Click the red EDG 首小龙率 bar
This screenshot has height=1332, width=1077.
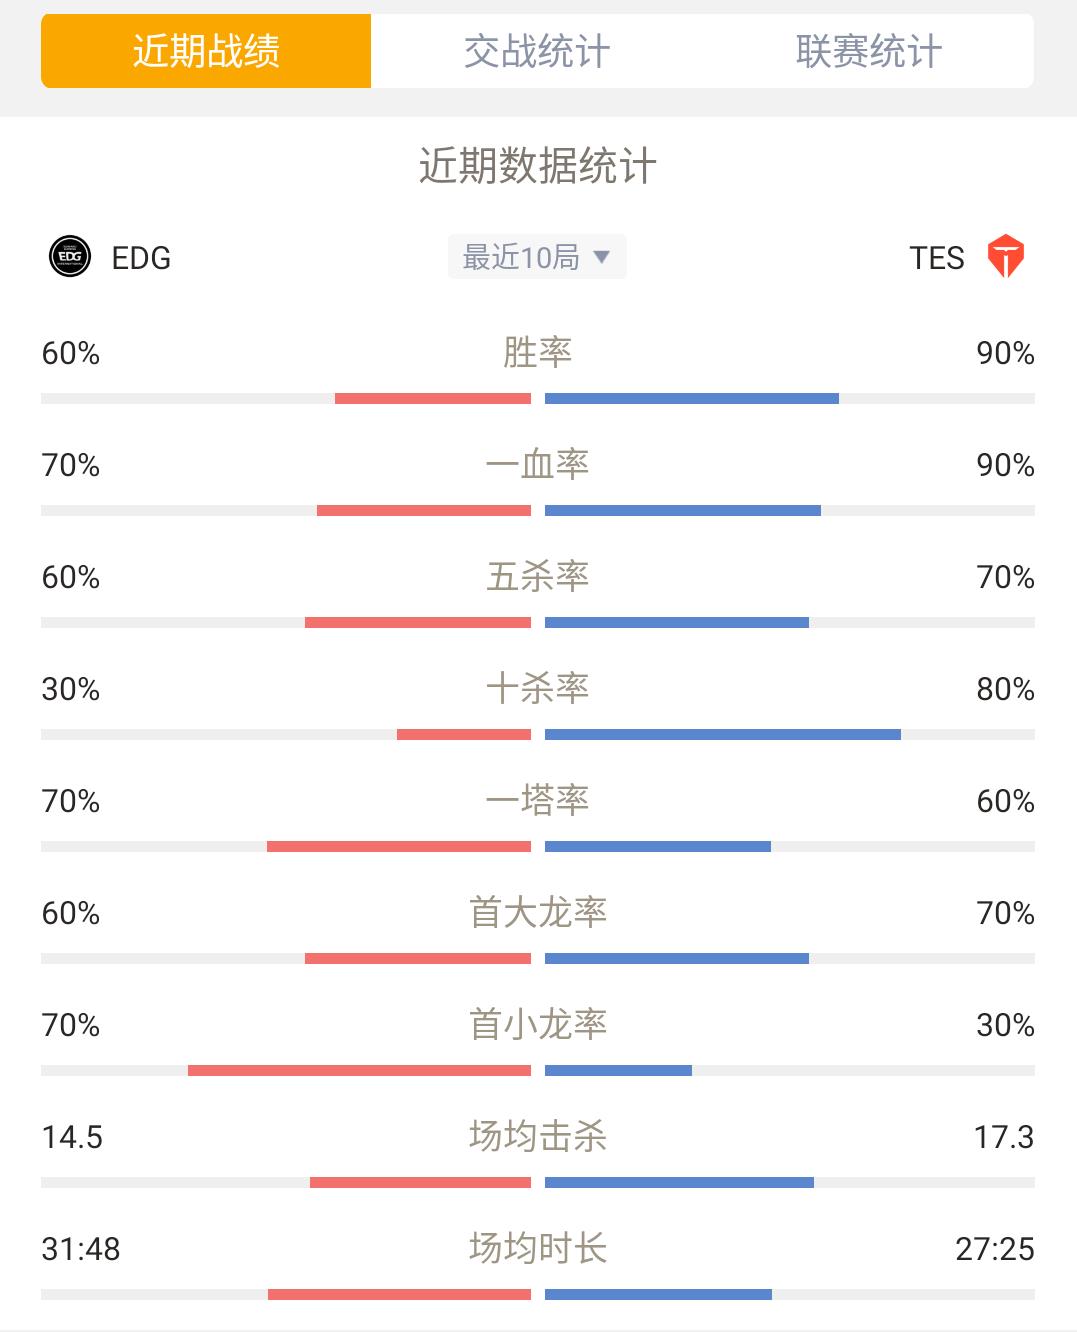359,1071
